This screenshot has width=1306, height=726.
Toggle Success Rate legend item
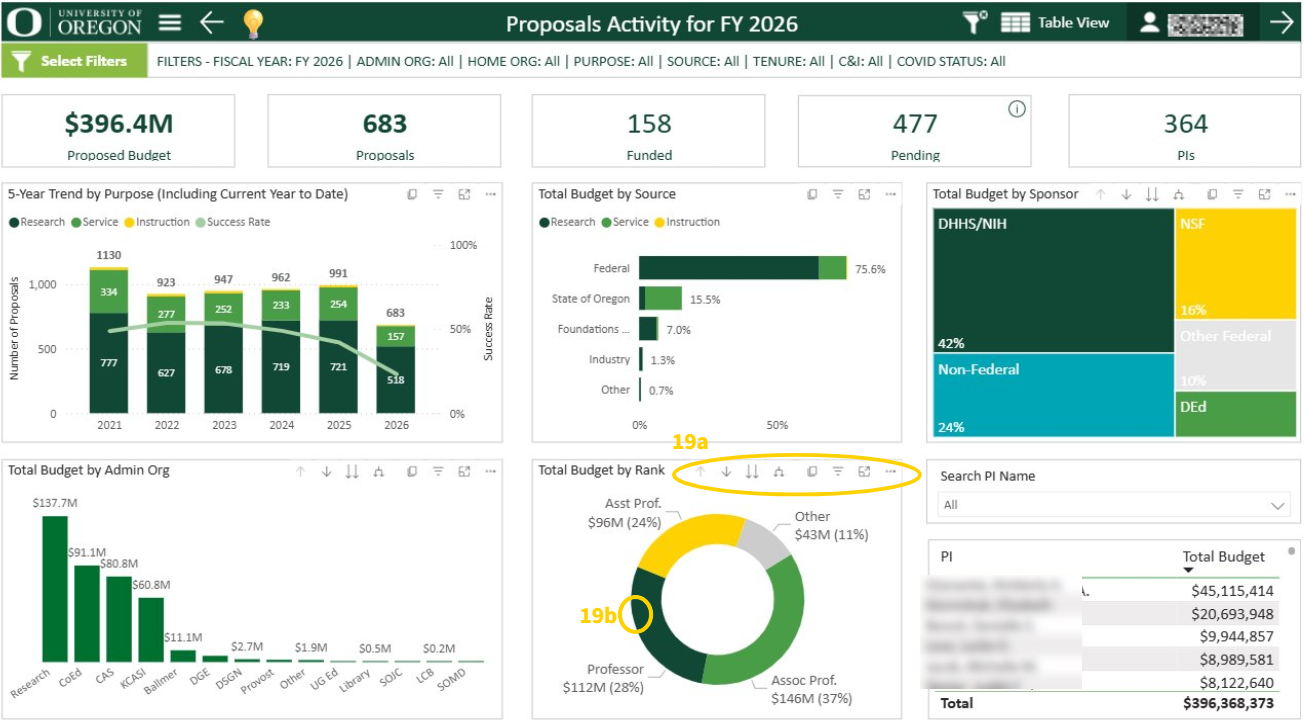coord(232,222)
